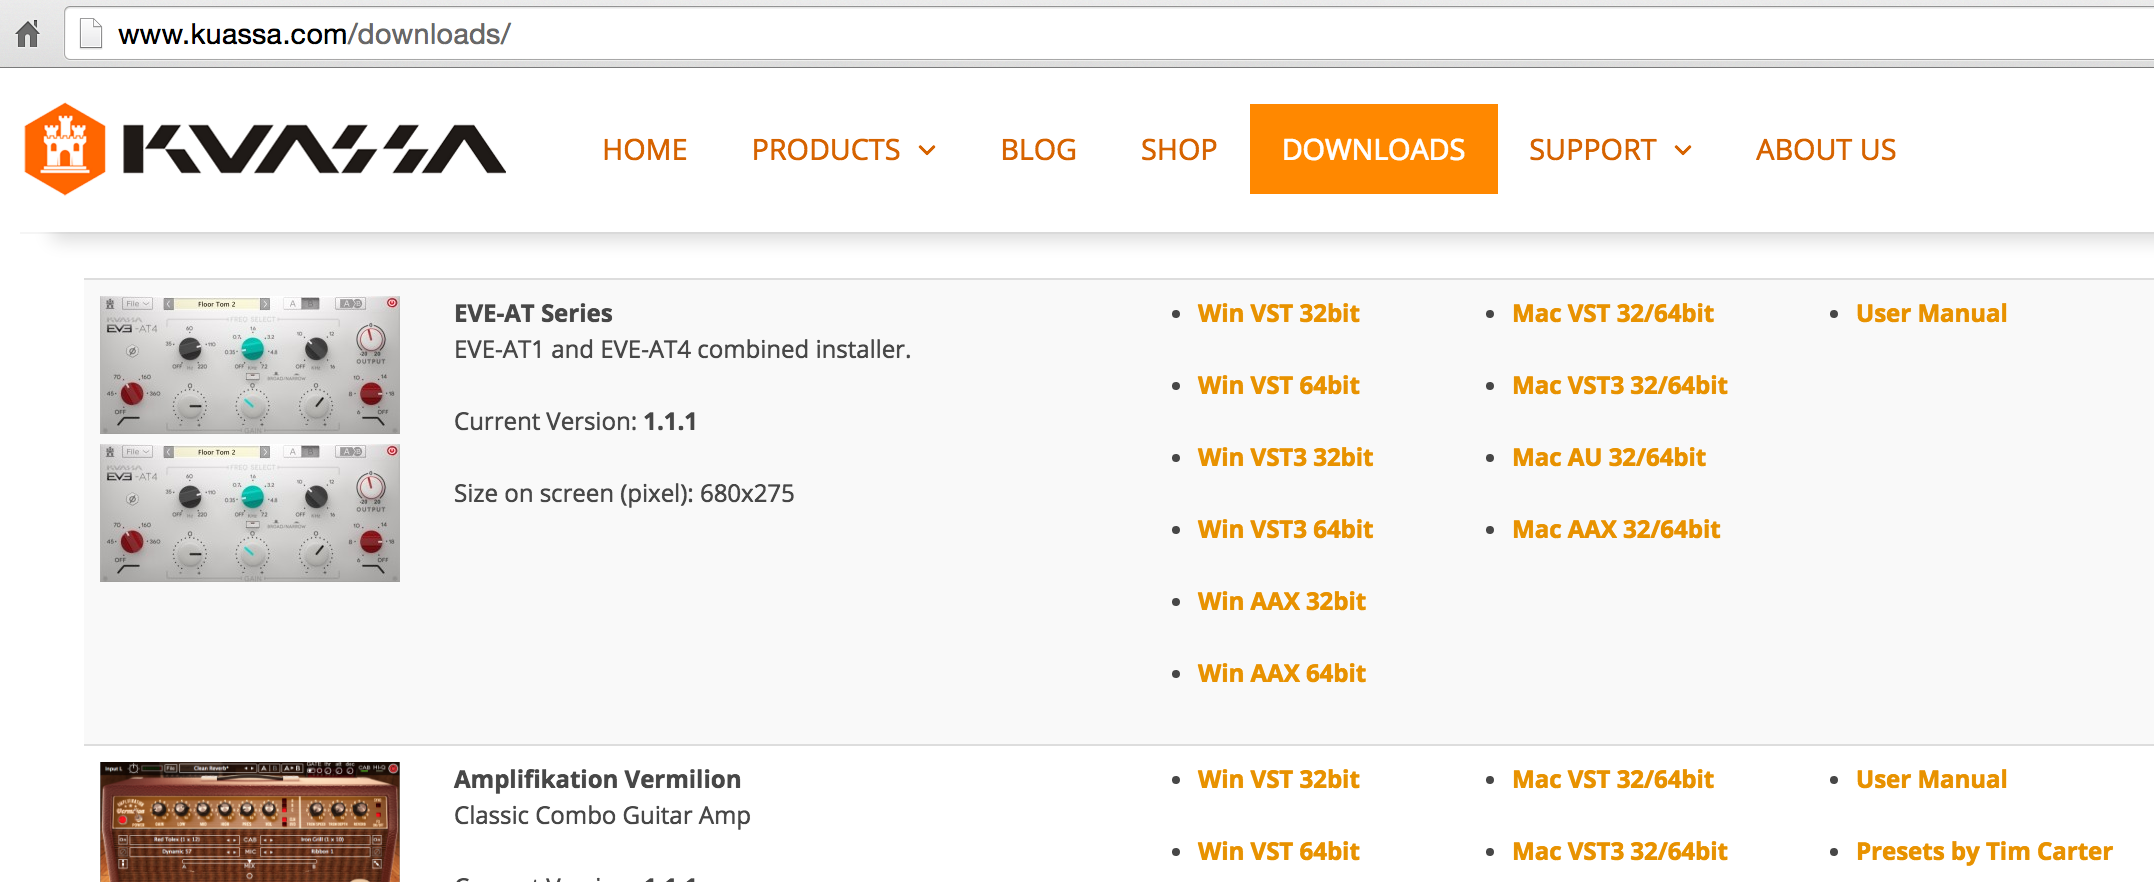Download EVE-AT Win VST3 64bit

pos(1285,529)
